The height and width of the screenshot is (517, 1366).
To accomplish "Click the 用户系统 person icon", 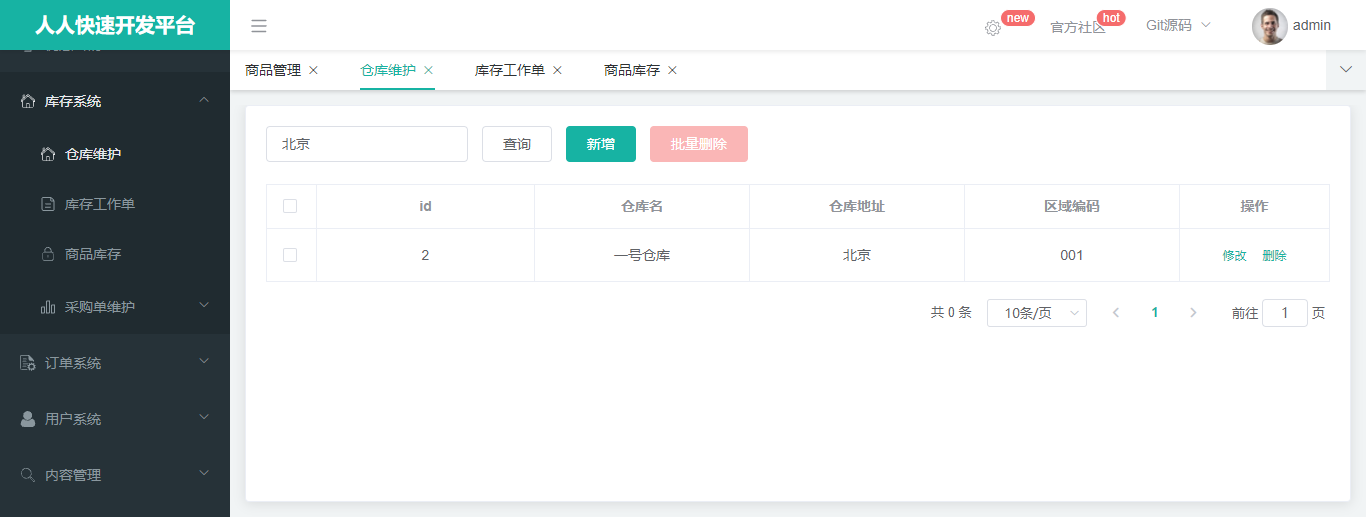I will pyautogui.click(x=28, y=419).
